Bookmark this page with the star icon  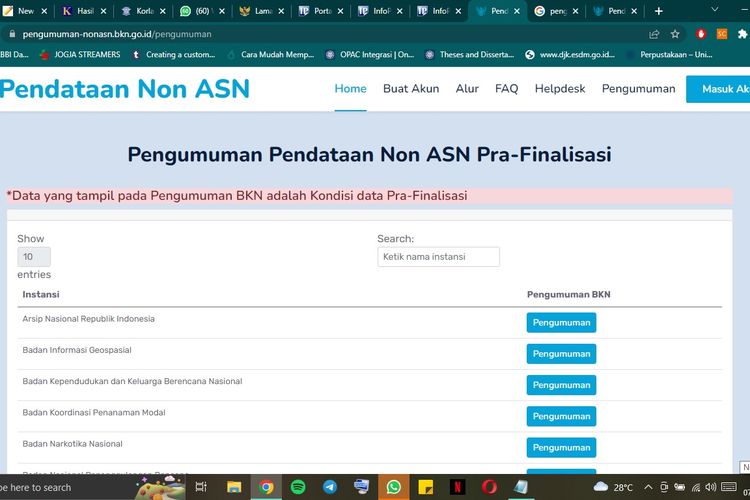tap(676, 33)
